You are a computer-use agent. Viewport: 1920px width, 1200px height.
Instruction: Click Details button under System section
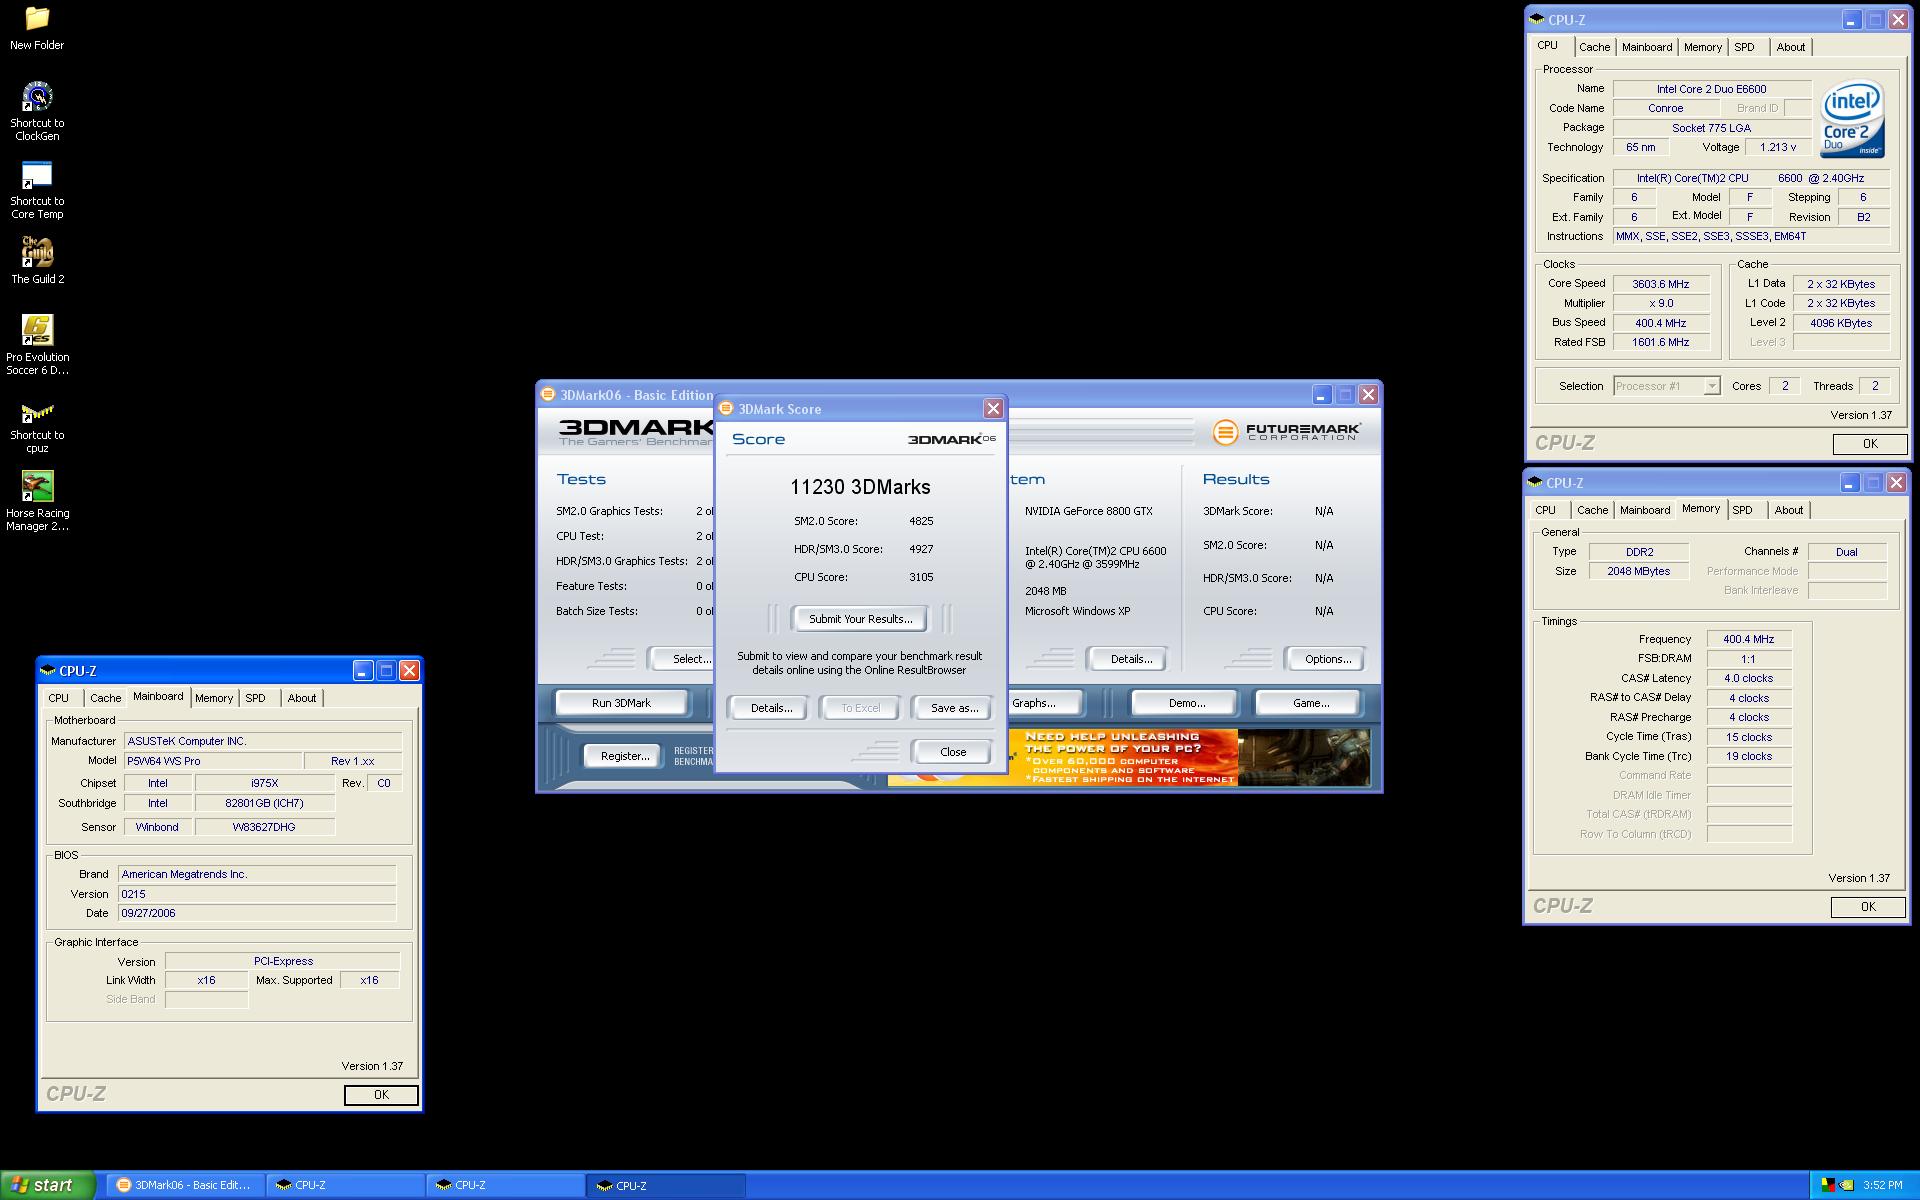(1130, 659)
